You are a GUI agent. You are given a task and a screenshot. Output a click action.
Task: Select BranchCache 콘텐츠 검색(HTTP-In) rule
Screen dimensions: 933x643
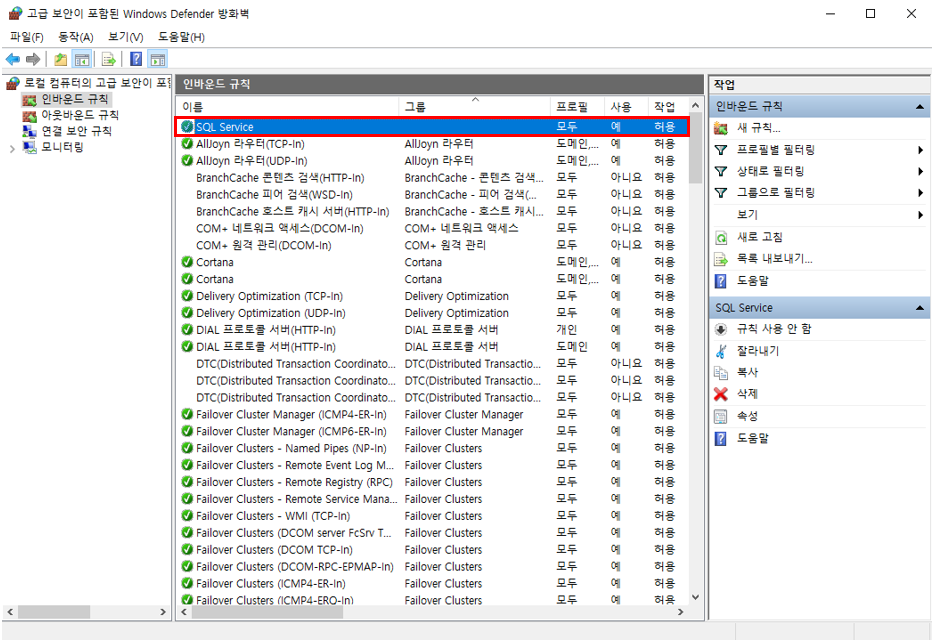pos(433,177)
